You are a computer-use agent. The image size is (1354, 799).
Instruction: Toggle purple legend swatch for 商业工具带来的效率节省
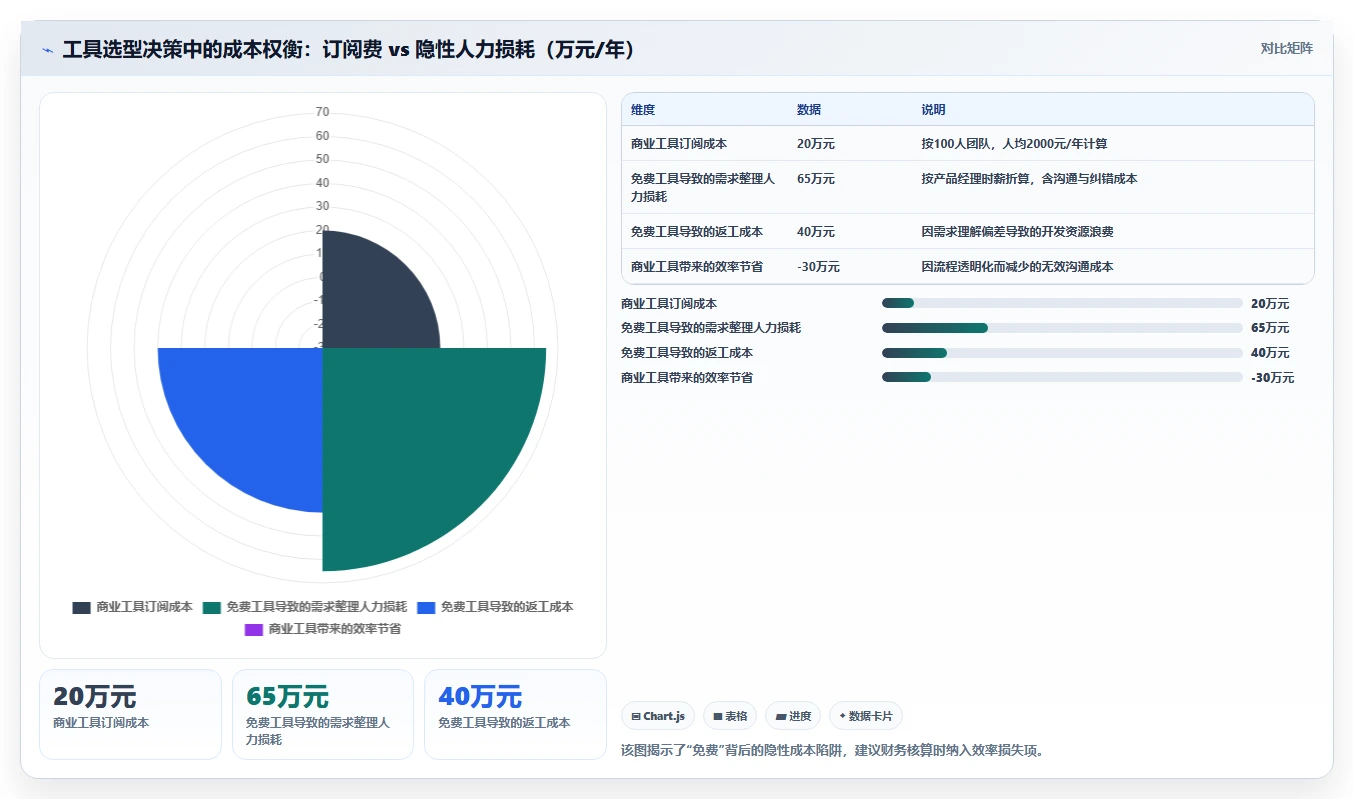pos(254,629)
